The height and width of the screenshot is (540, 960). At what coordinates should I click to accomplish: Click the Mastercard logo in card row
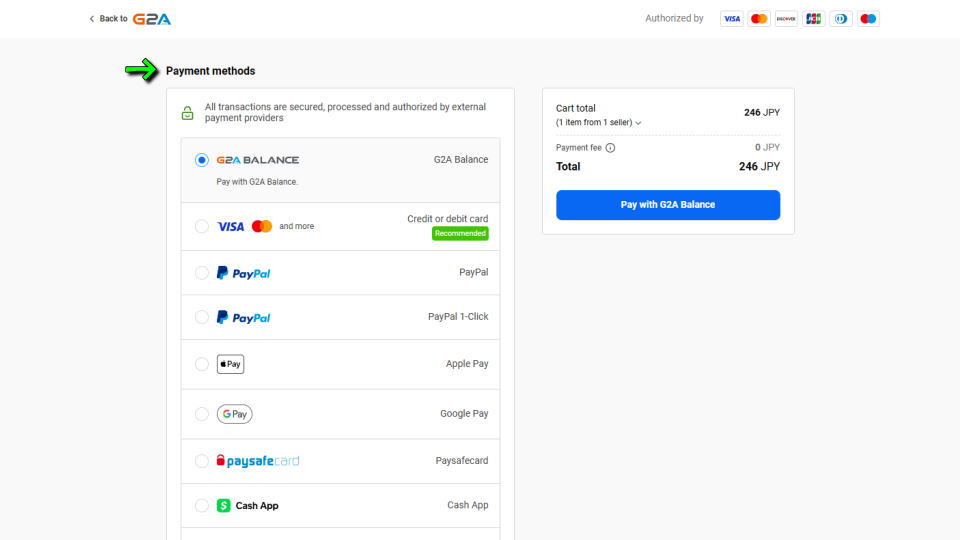[262, 227]
